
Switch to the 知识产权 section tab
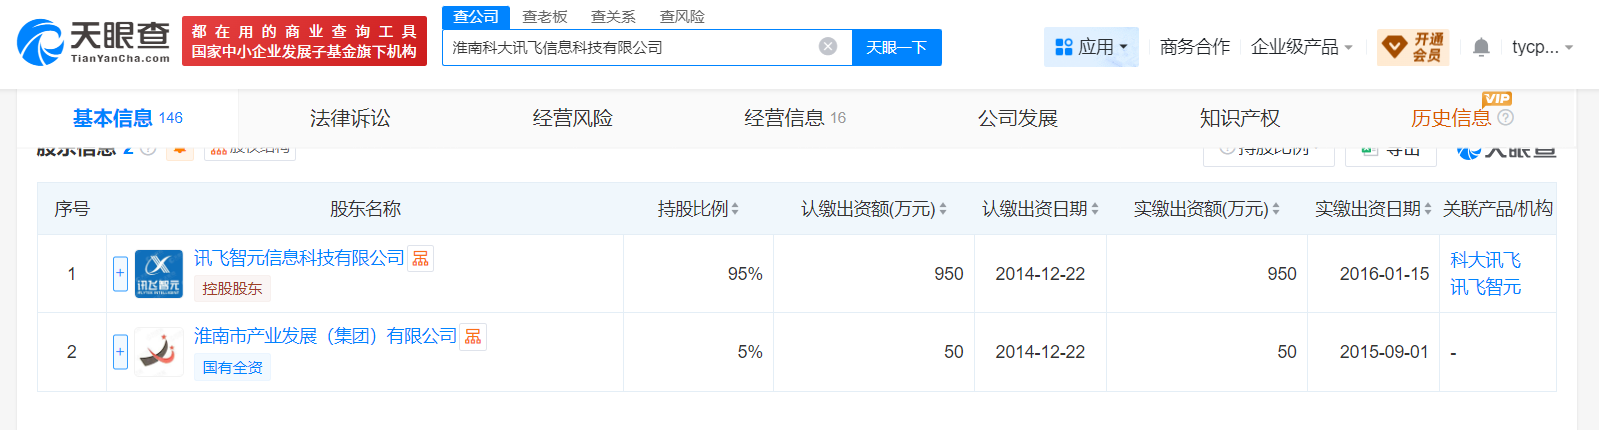pos(1240,118)
